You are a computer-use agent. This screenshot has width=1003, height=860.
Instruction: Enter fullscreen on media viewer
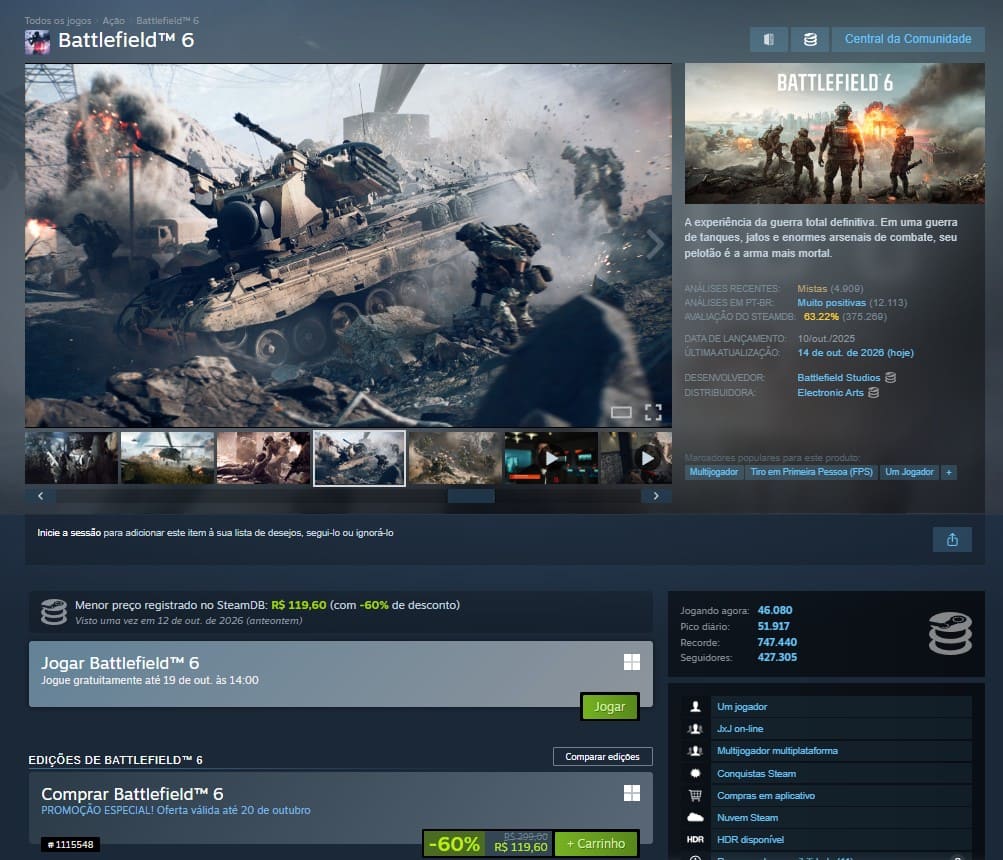tap(653, 413)
